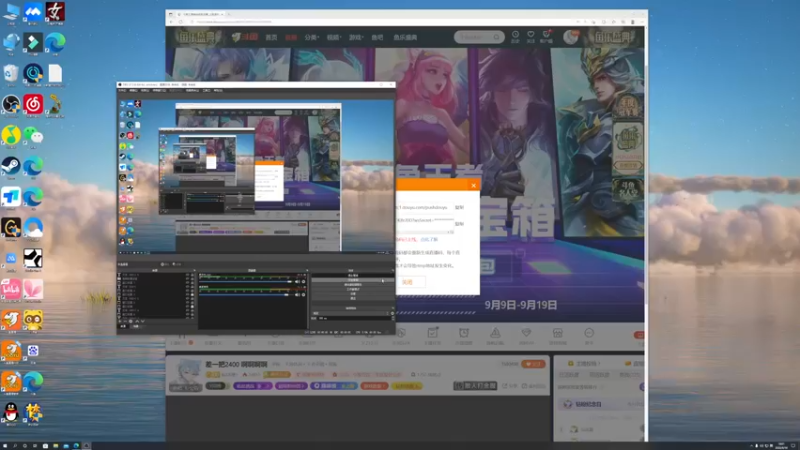Click the streamer avatar below the video

click(185, 375)
